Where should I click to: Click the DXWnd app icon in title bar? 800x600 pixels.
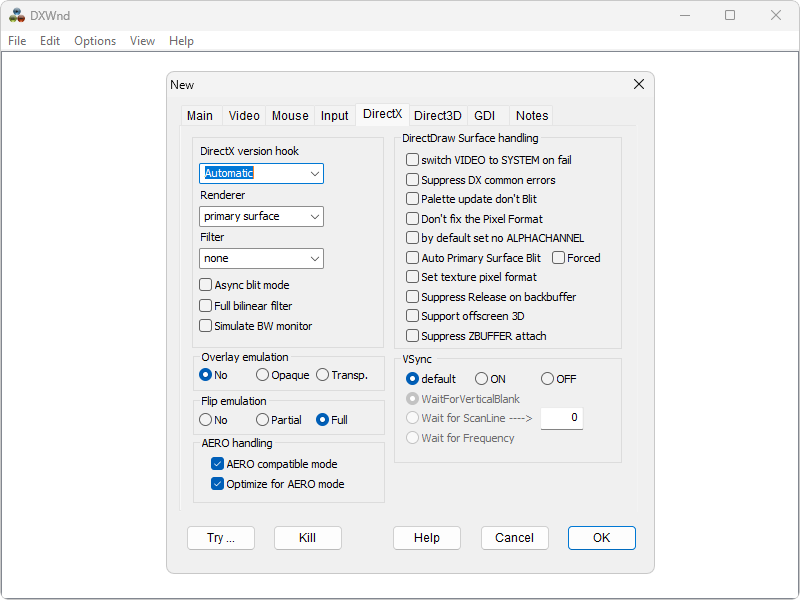(x=17, y=15)
